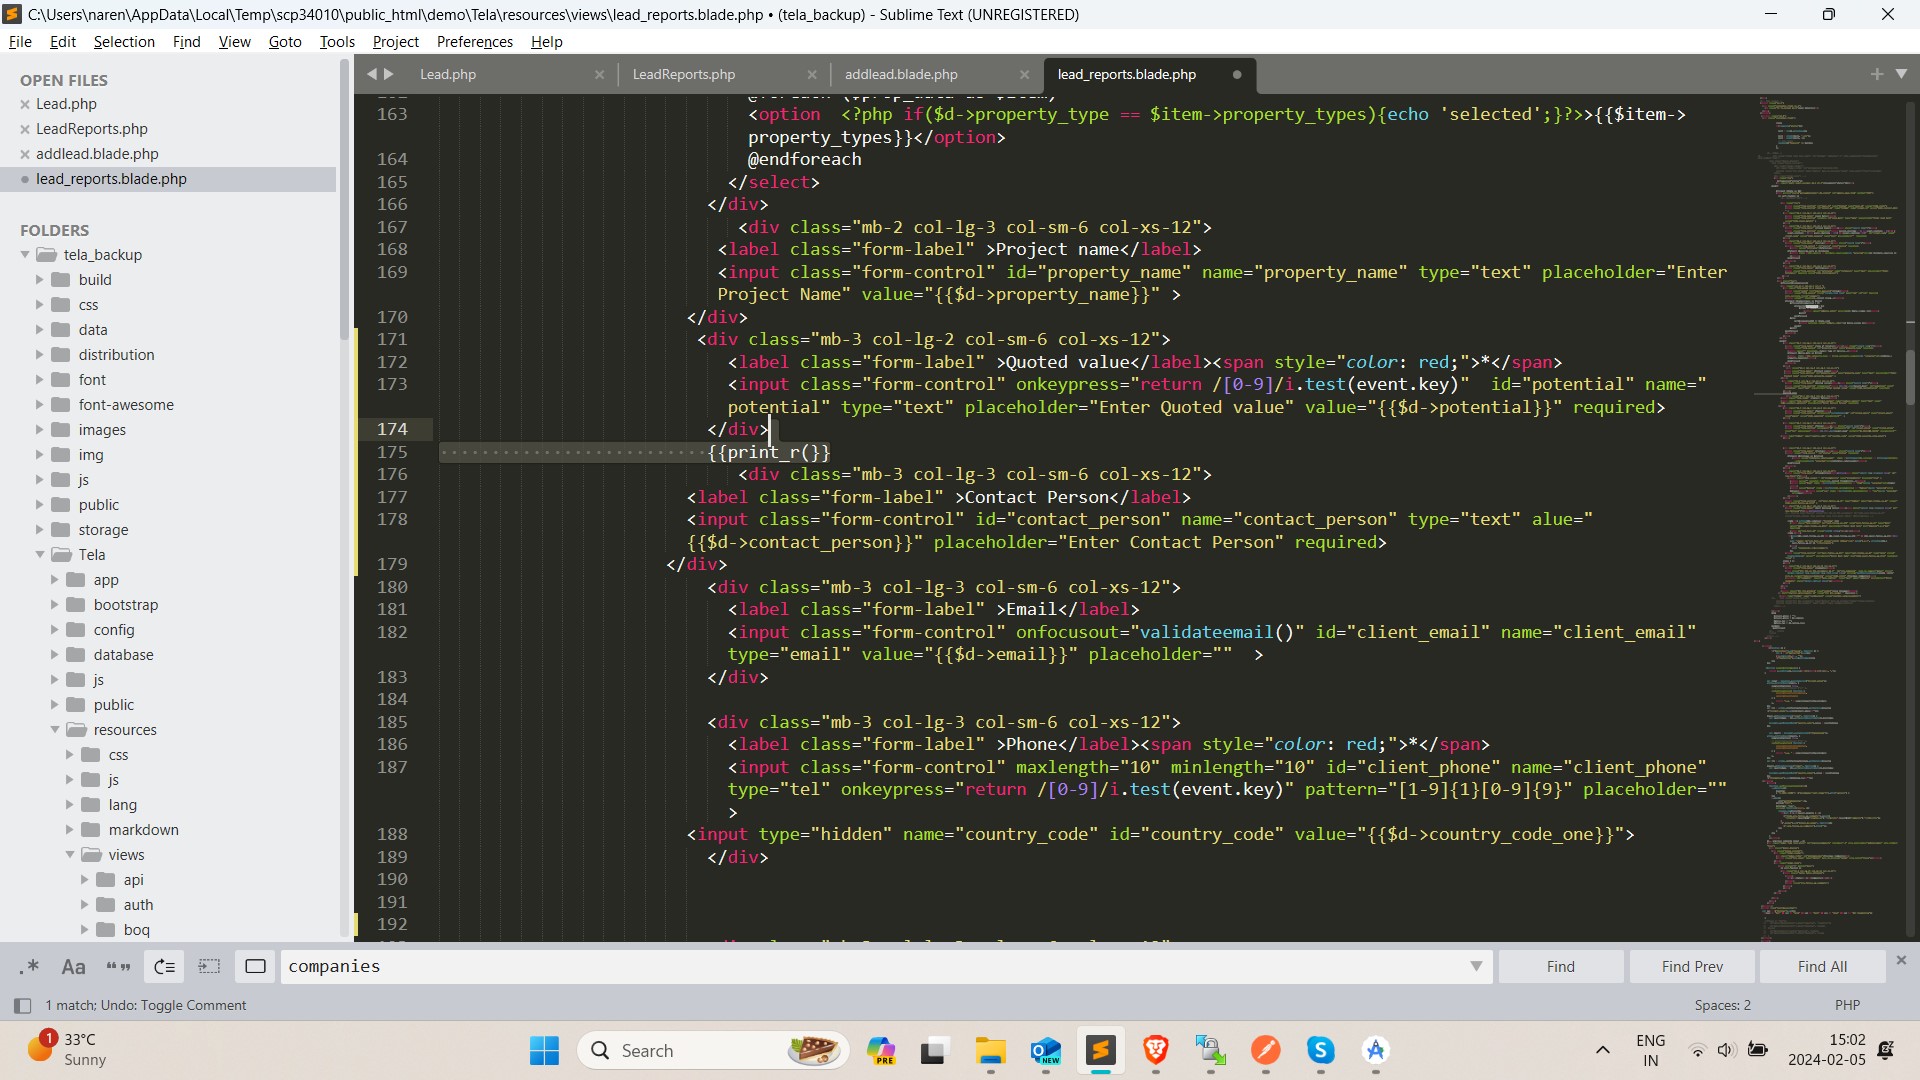Open the Project menu
The height and width of the screenshot is (1080, 1920).
pos(395,41)
